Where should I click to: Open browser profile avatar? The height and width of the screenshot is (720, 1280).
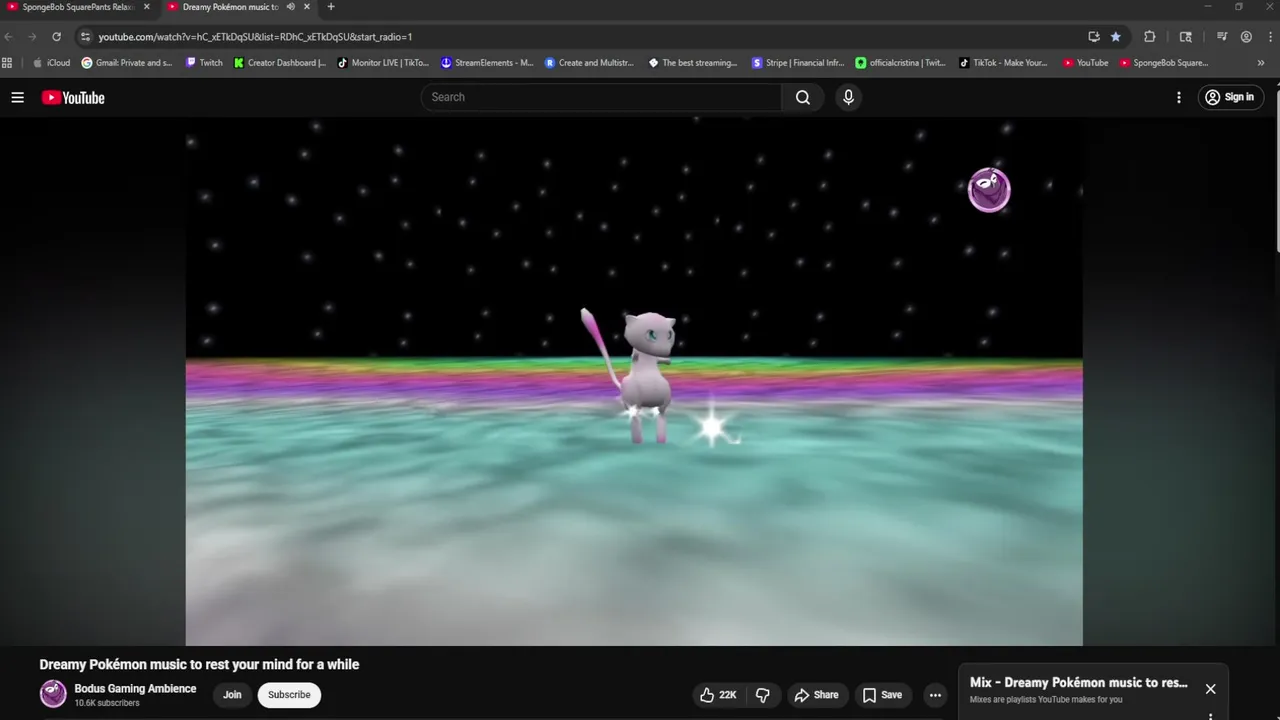tap(1246, 37)
